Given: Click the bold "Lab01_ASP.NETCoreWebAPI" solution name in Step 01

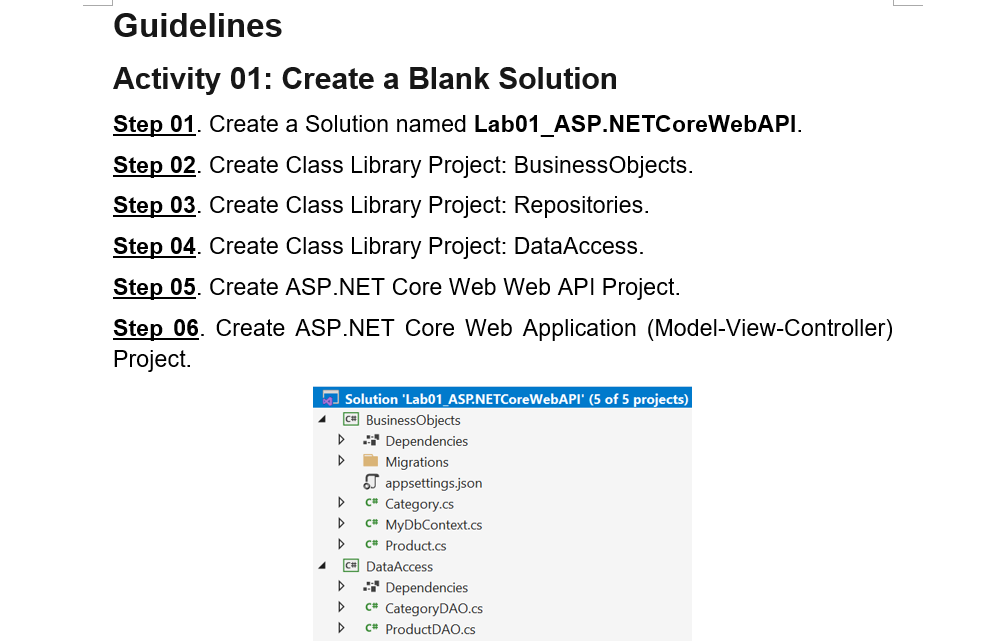Looking at the screenshot, I should [635, 124].
